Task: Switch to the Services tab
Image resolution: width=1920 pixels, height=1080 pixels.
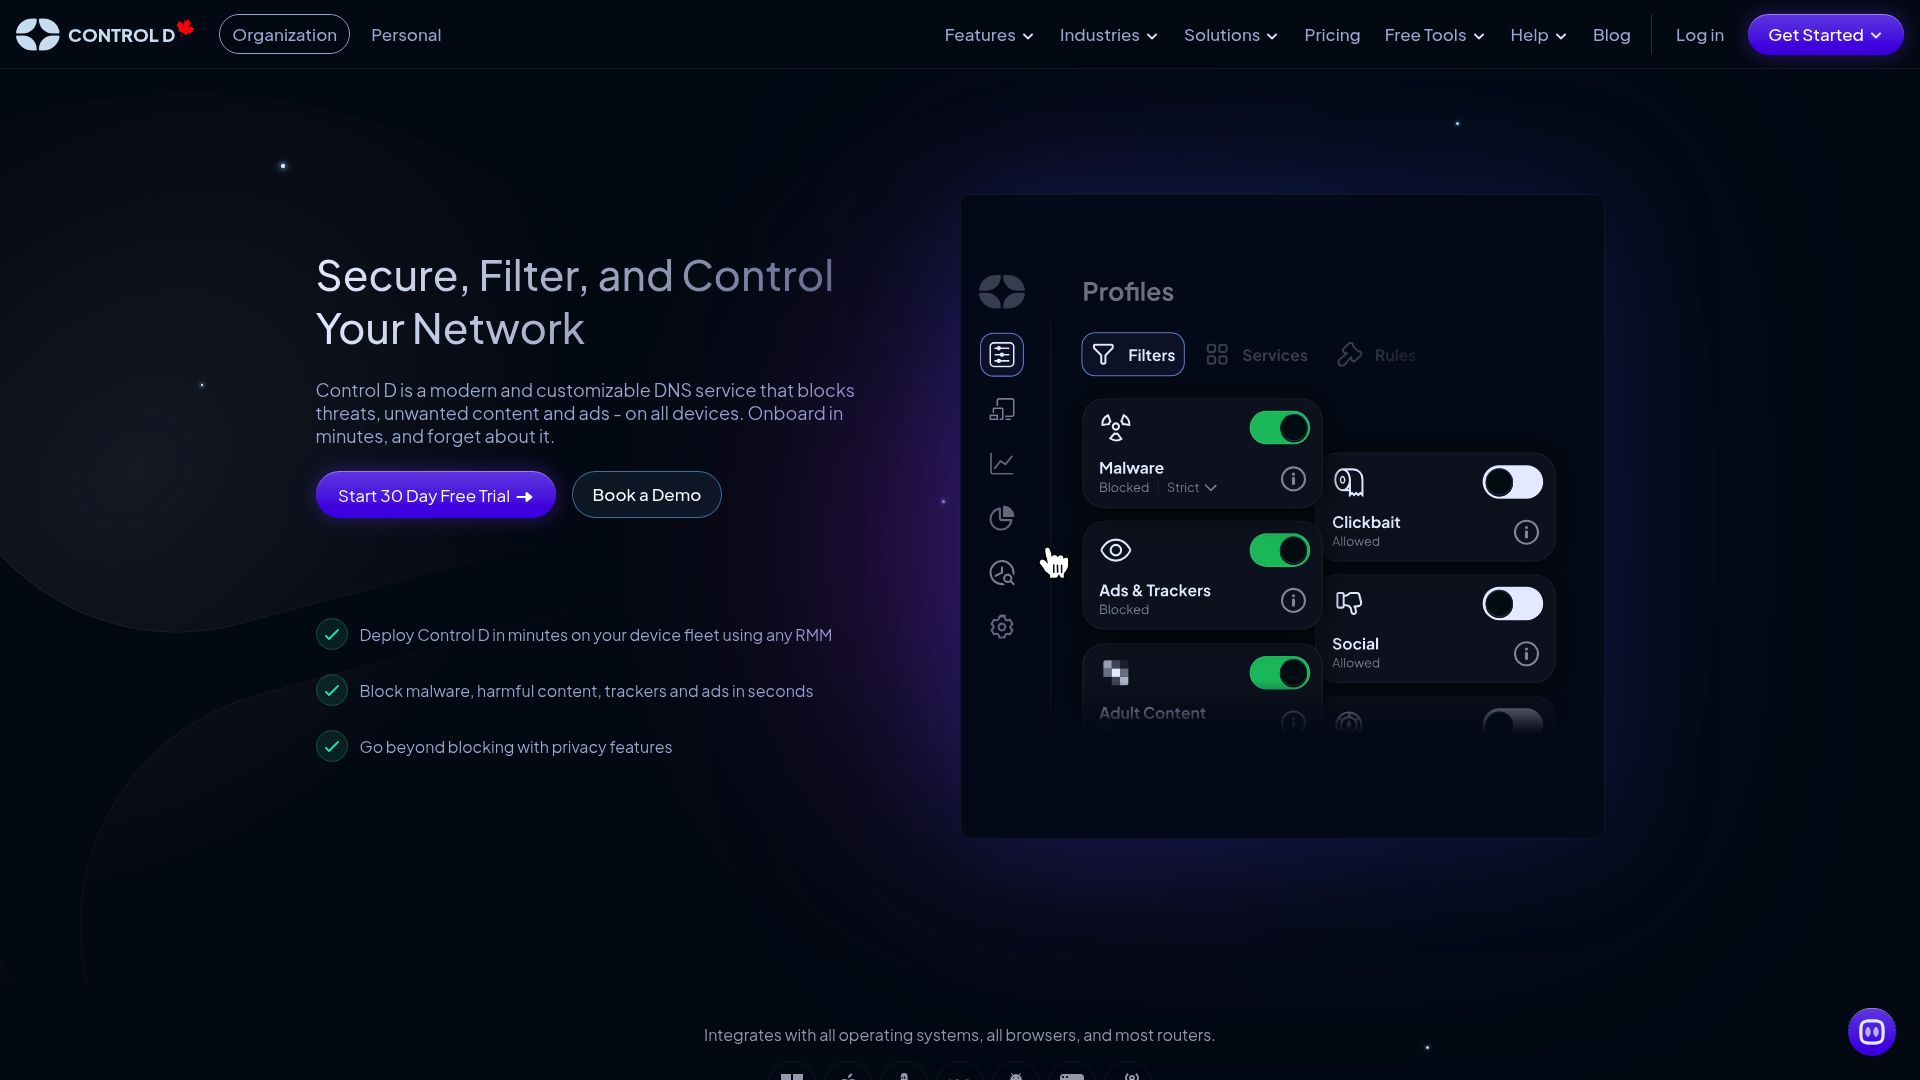Action: click(1257, 355)
